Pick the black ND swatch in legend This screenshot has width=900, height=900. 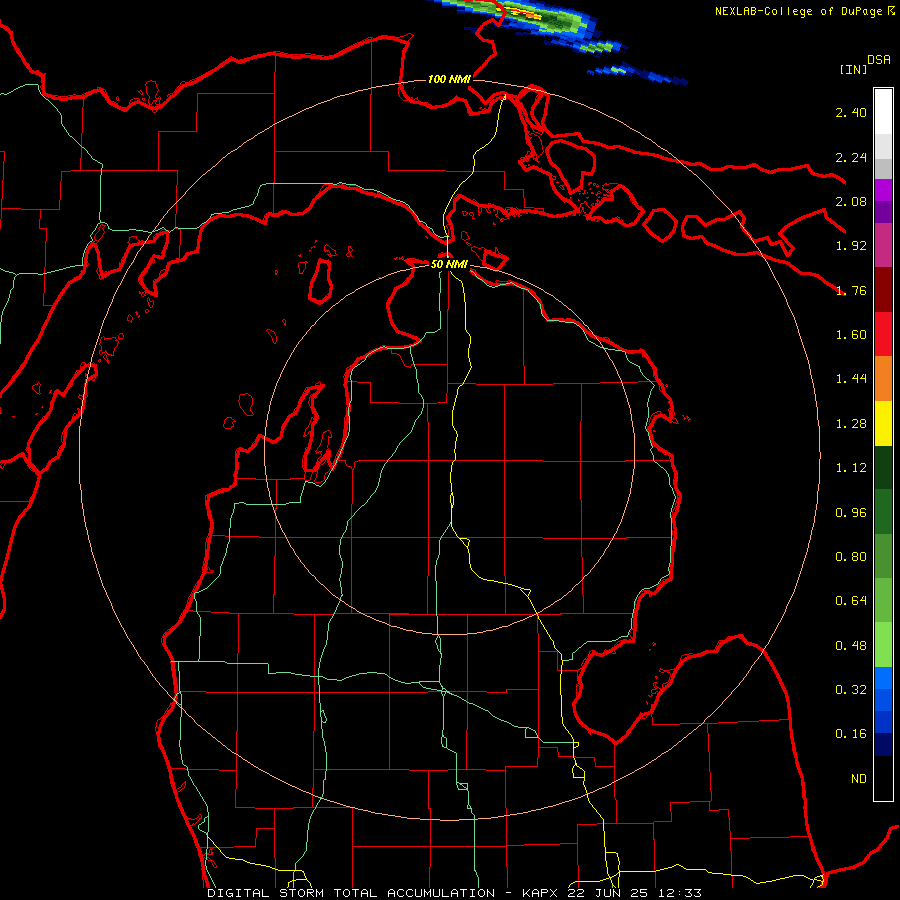883,778
